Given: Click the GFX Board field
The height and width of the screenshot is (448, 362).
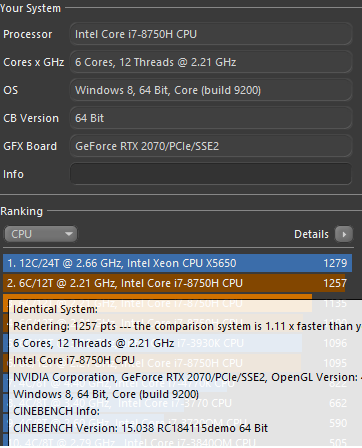Looking at the screenshot, I should tap(211, 146).
